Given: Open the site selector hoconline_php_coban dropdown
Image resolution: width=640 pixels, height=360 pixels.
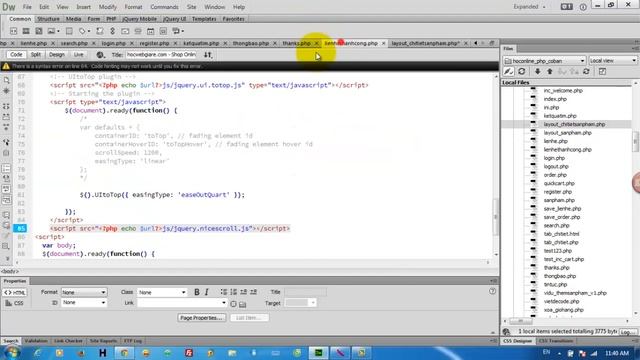Looking at the screenshot, I should (x=545, y=61).
